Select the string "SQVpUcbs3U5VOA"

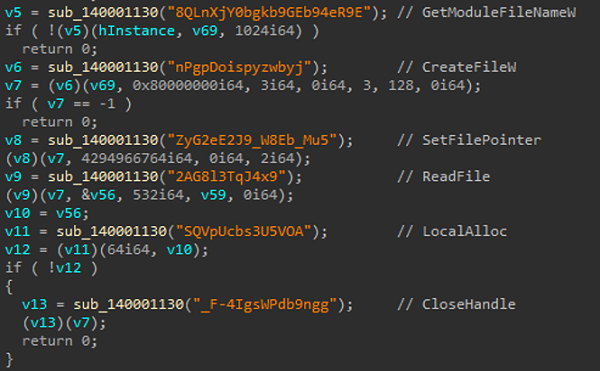[244, 231]
